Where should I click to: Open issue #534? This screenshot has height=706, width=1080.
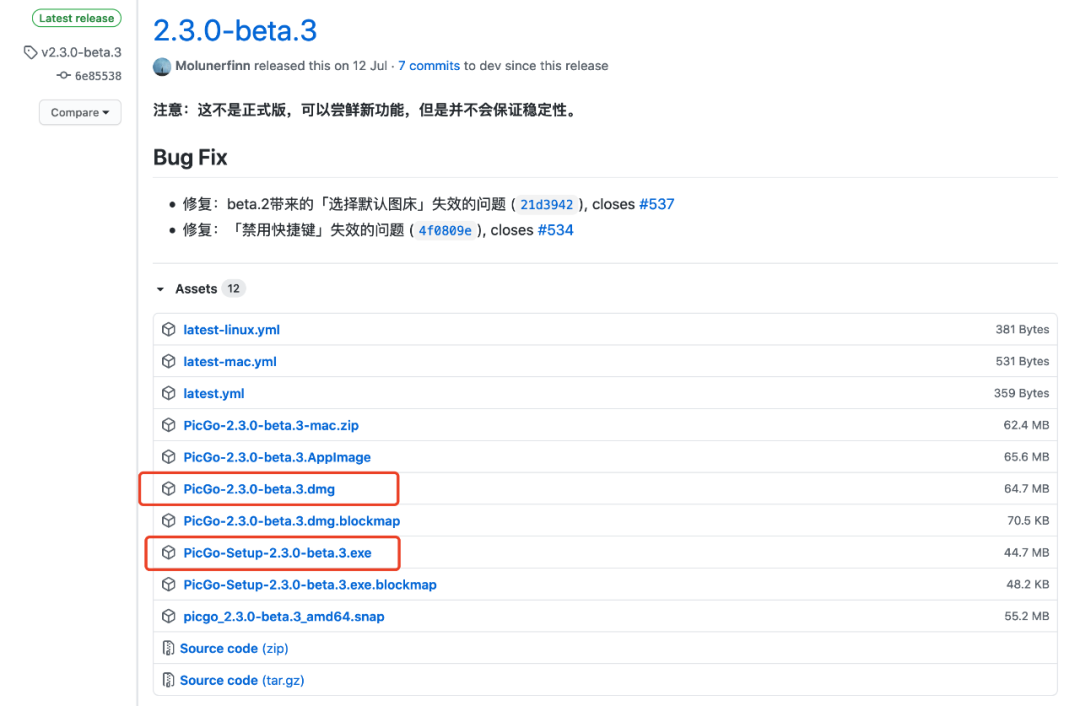pos(555,230)
